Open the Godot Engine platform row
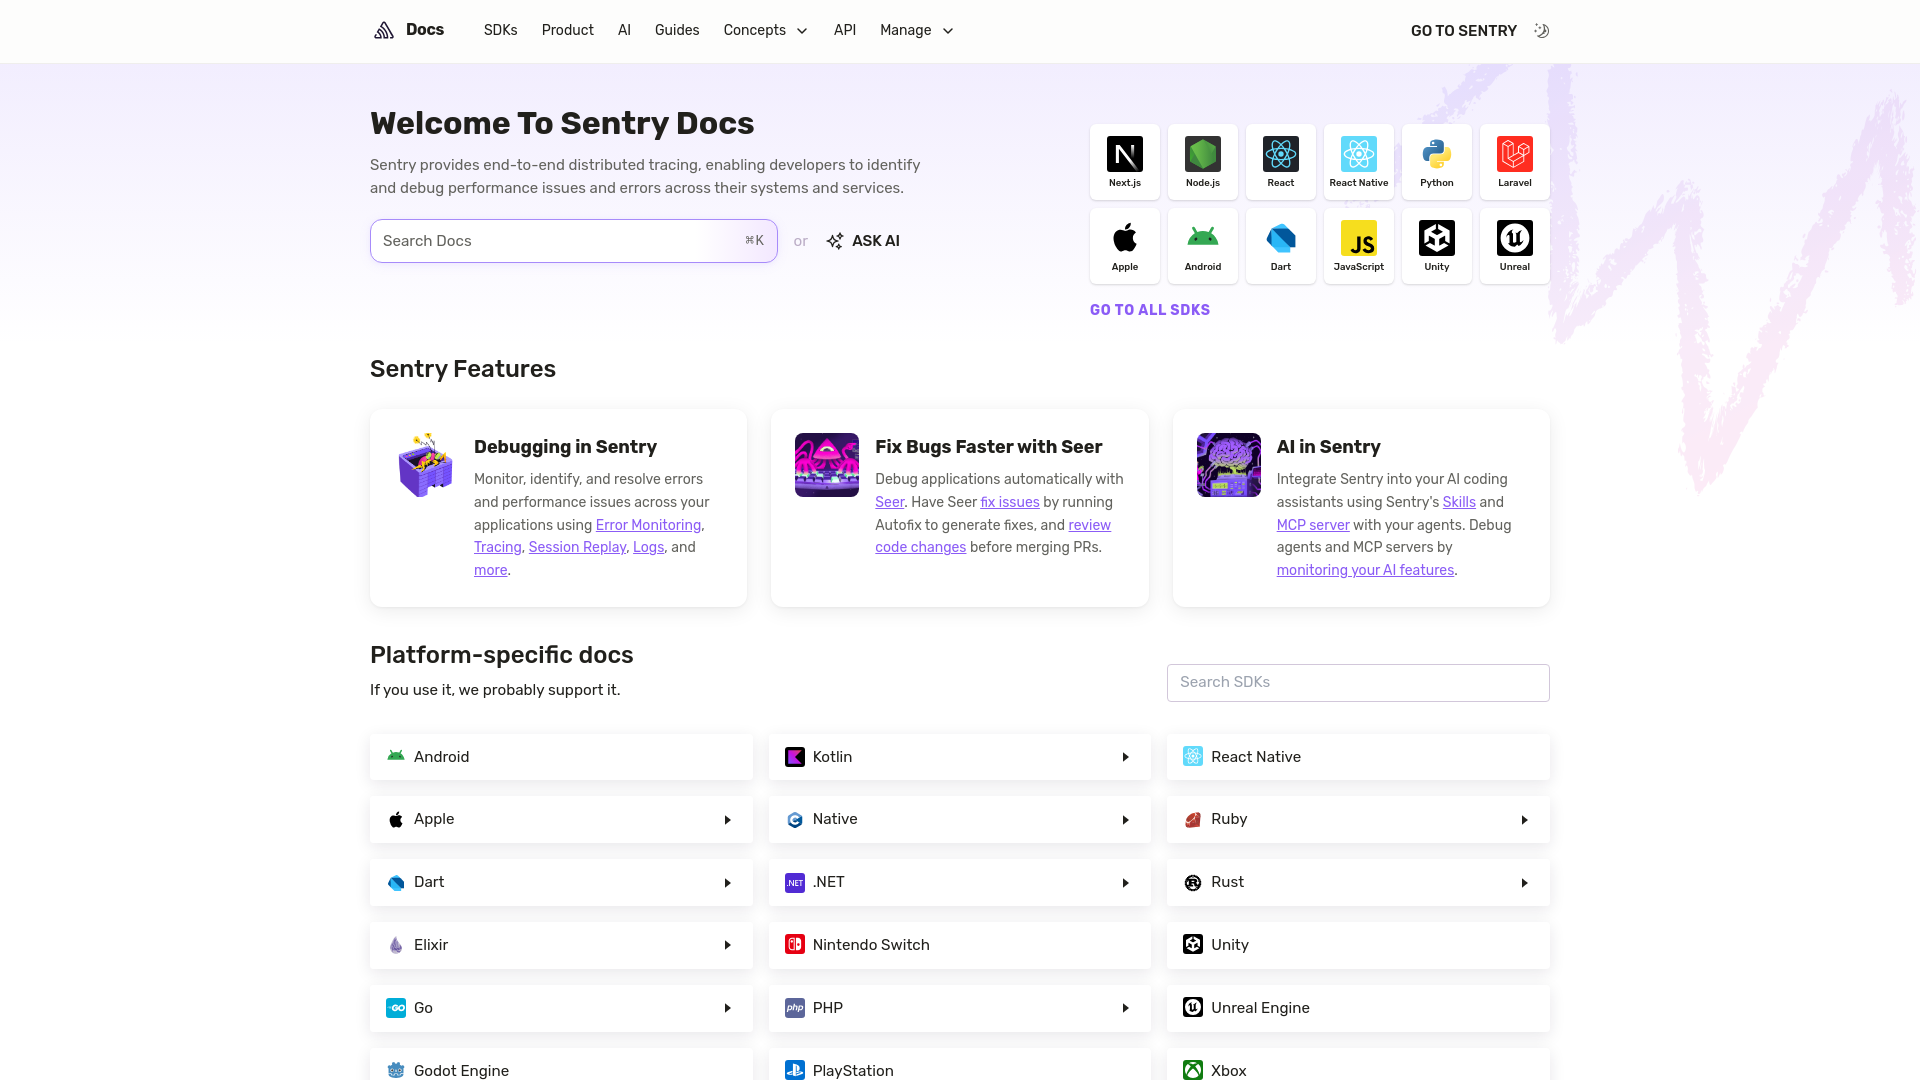Screen dimensions: 1920x1080 561,1066
